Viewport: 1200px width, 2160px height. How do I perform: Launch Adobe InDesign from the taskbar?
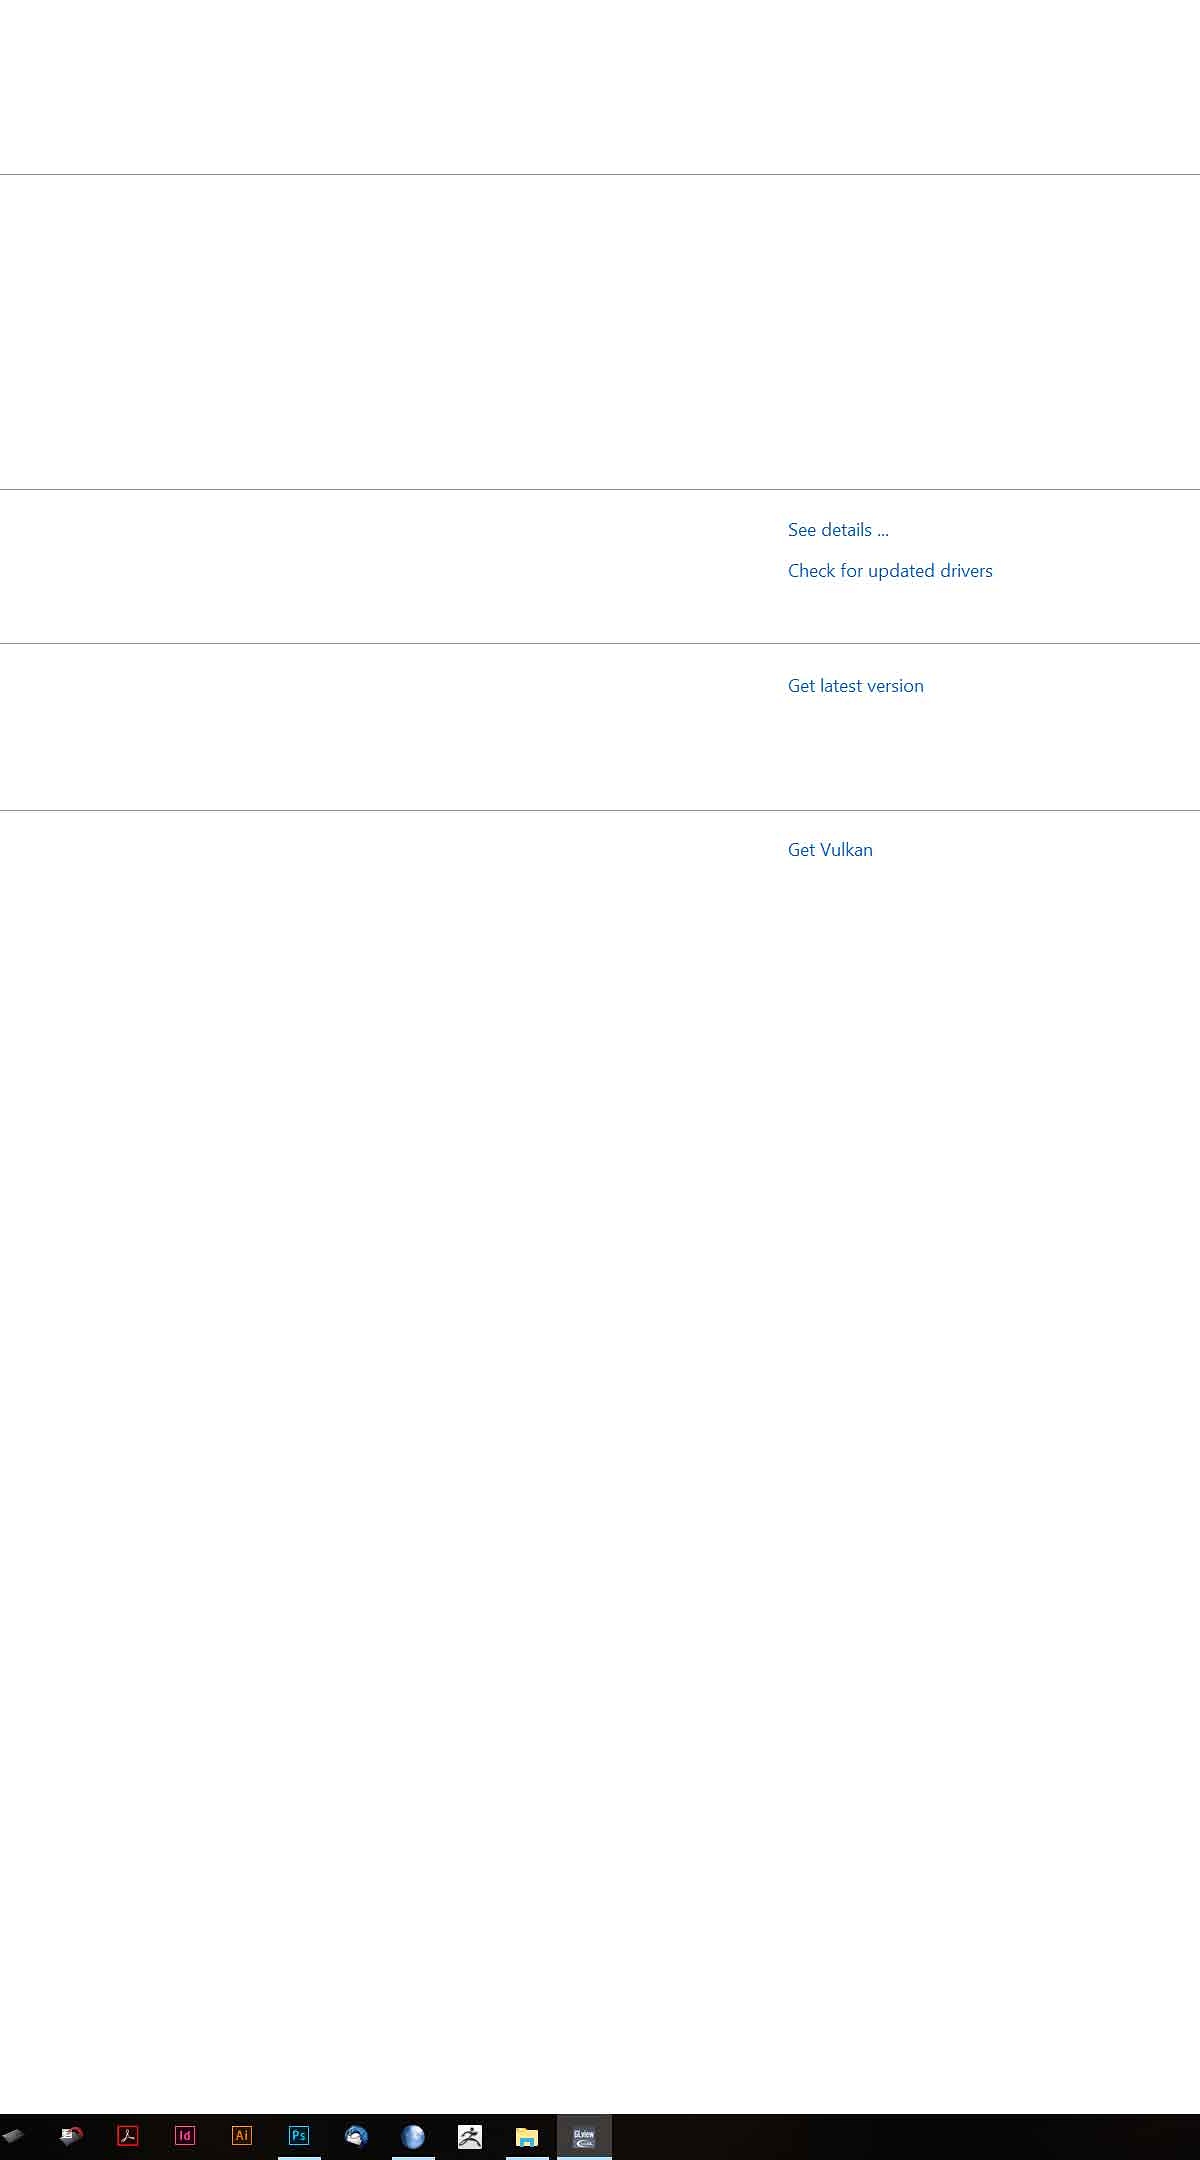coord(185,2136)
